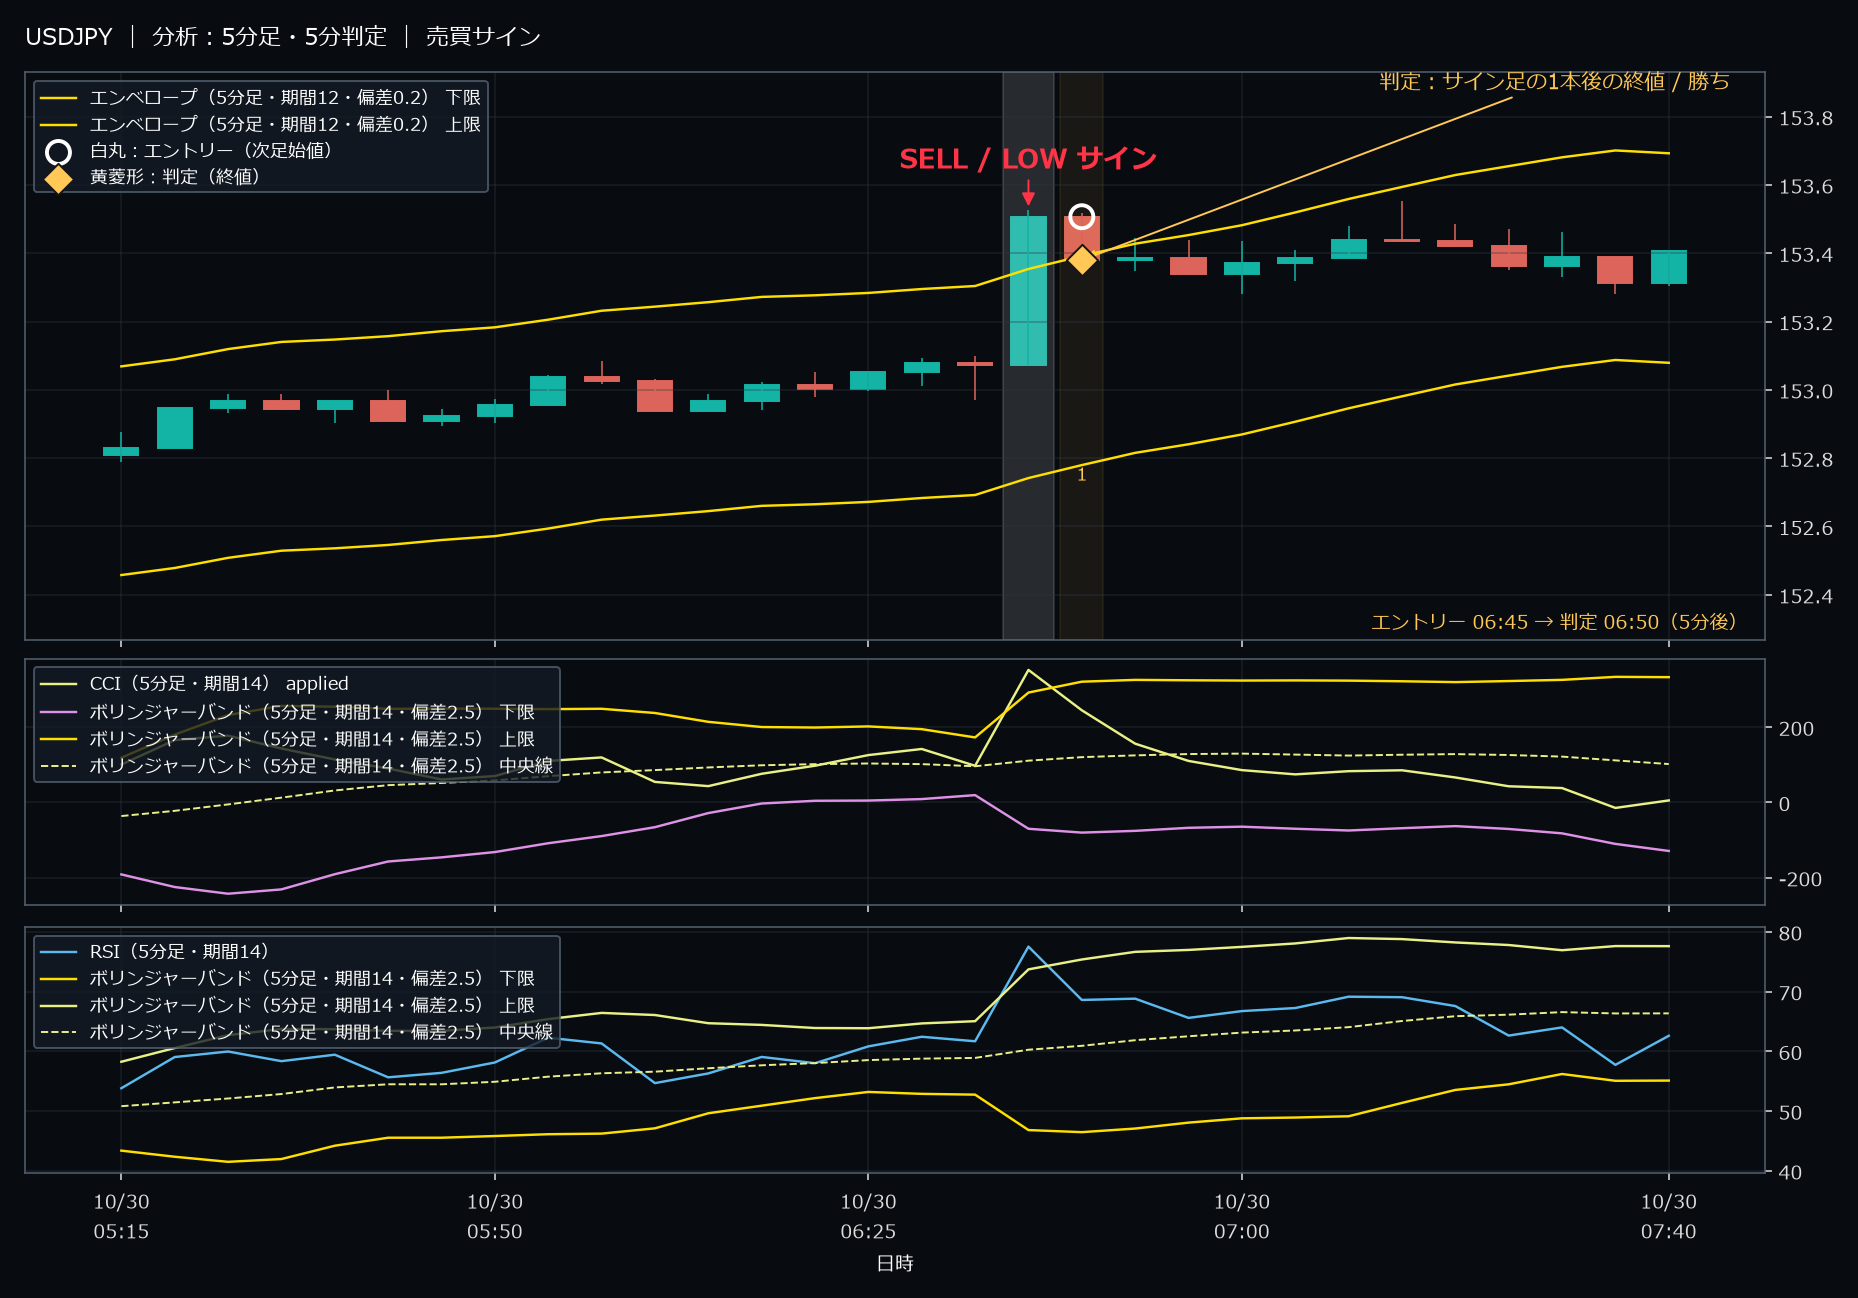Click the 153.0 price axis label
Screen dimensions: 1858x1298
[1805, 392]
